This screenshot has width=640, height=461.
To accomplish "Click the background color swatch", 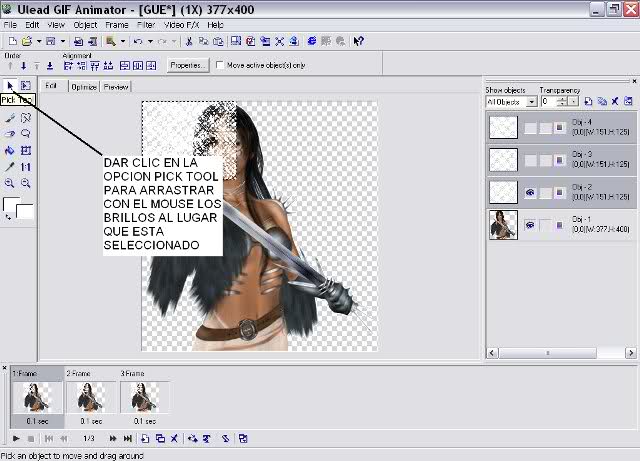I will [25, 211].
